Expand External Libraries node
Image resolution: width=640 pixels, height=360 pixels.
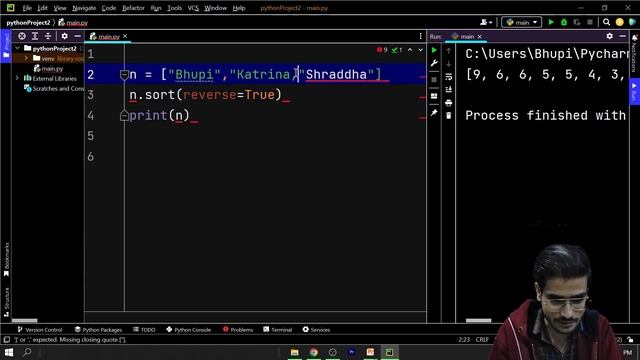click(x=18, y=78)
